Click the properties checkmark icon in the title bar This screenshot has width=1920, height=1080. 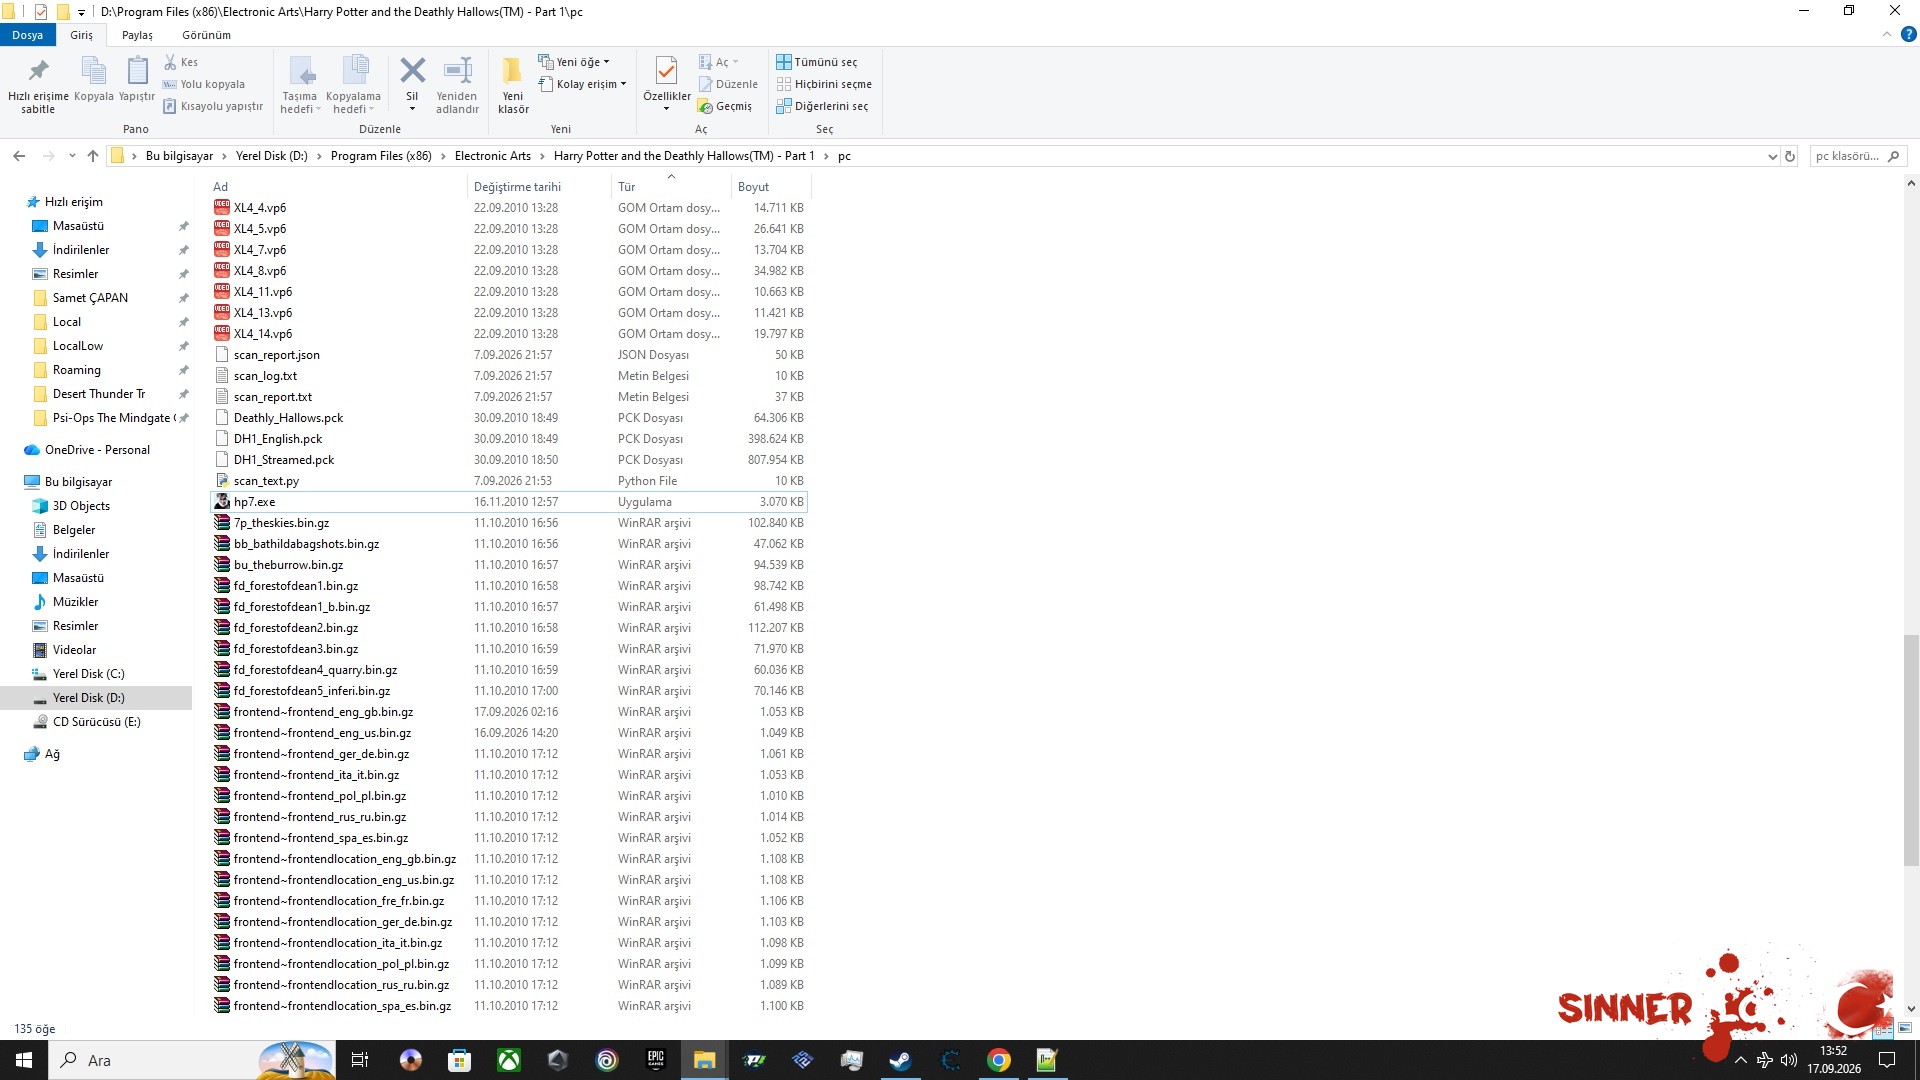point(40,12)
